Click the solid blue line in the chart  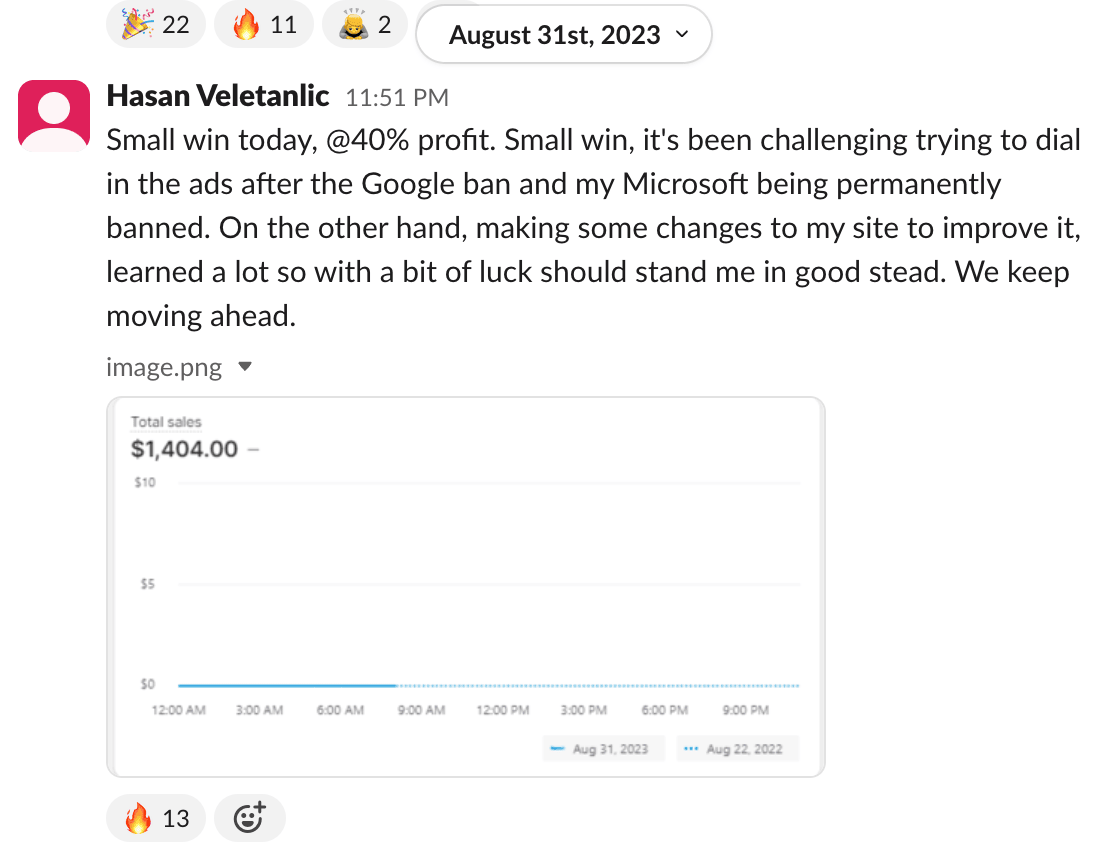288,685
